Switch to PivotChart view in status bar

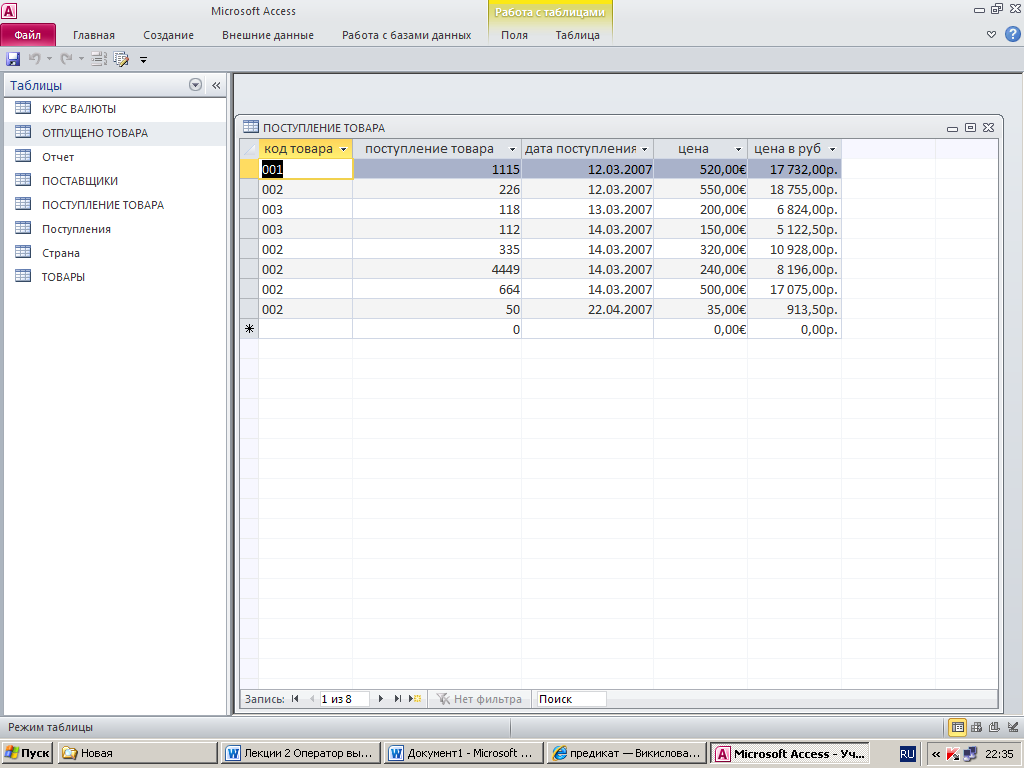994,727
